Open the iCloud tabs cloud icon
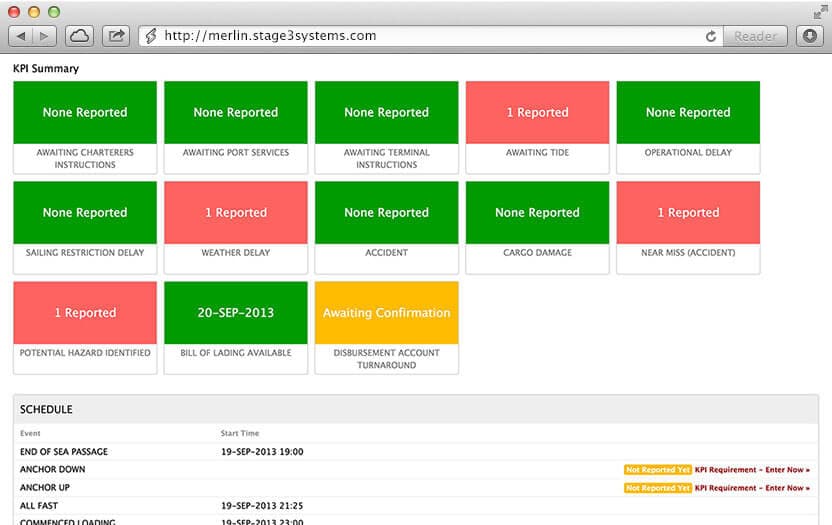Image resolution: width=832 pixels, height=525 pixels. pyautogui.click(x=80, y=36)
